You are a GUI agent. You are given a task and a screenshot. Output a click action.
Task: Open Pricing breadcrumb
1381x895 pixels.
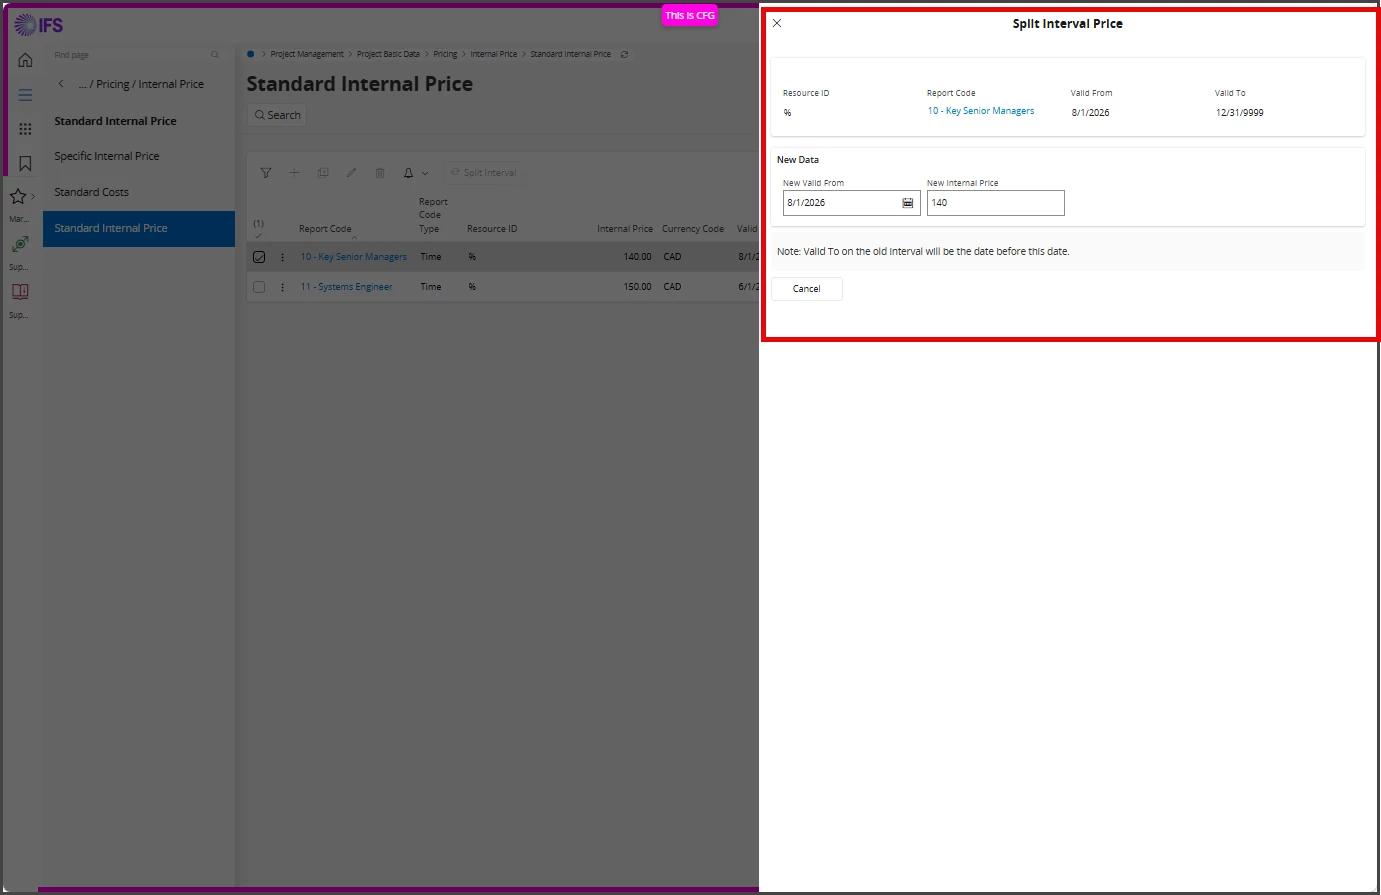pos(445,54)
